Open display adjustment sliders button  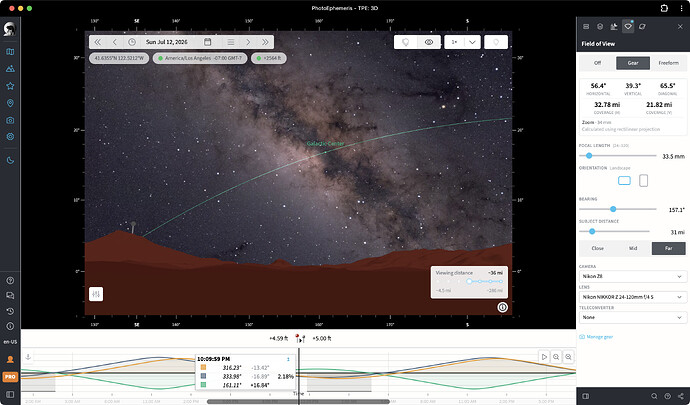coord(96,294)
